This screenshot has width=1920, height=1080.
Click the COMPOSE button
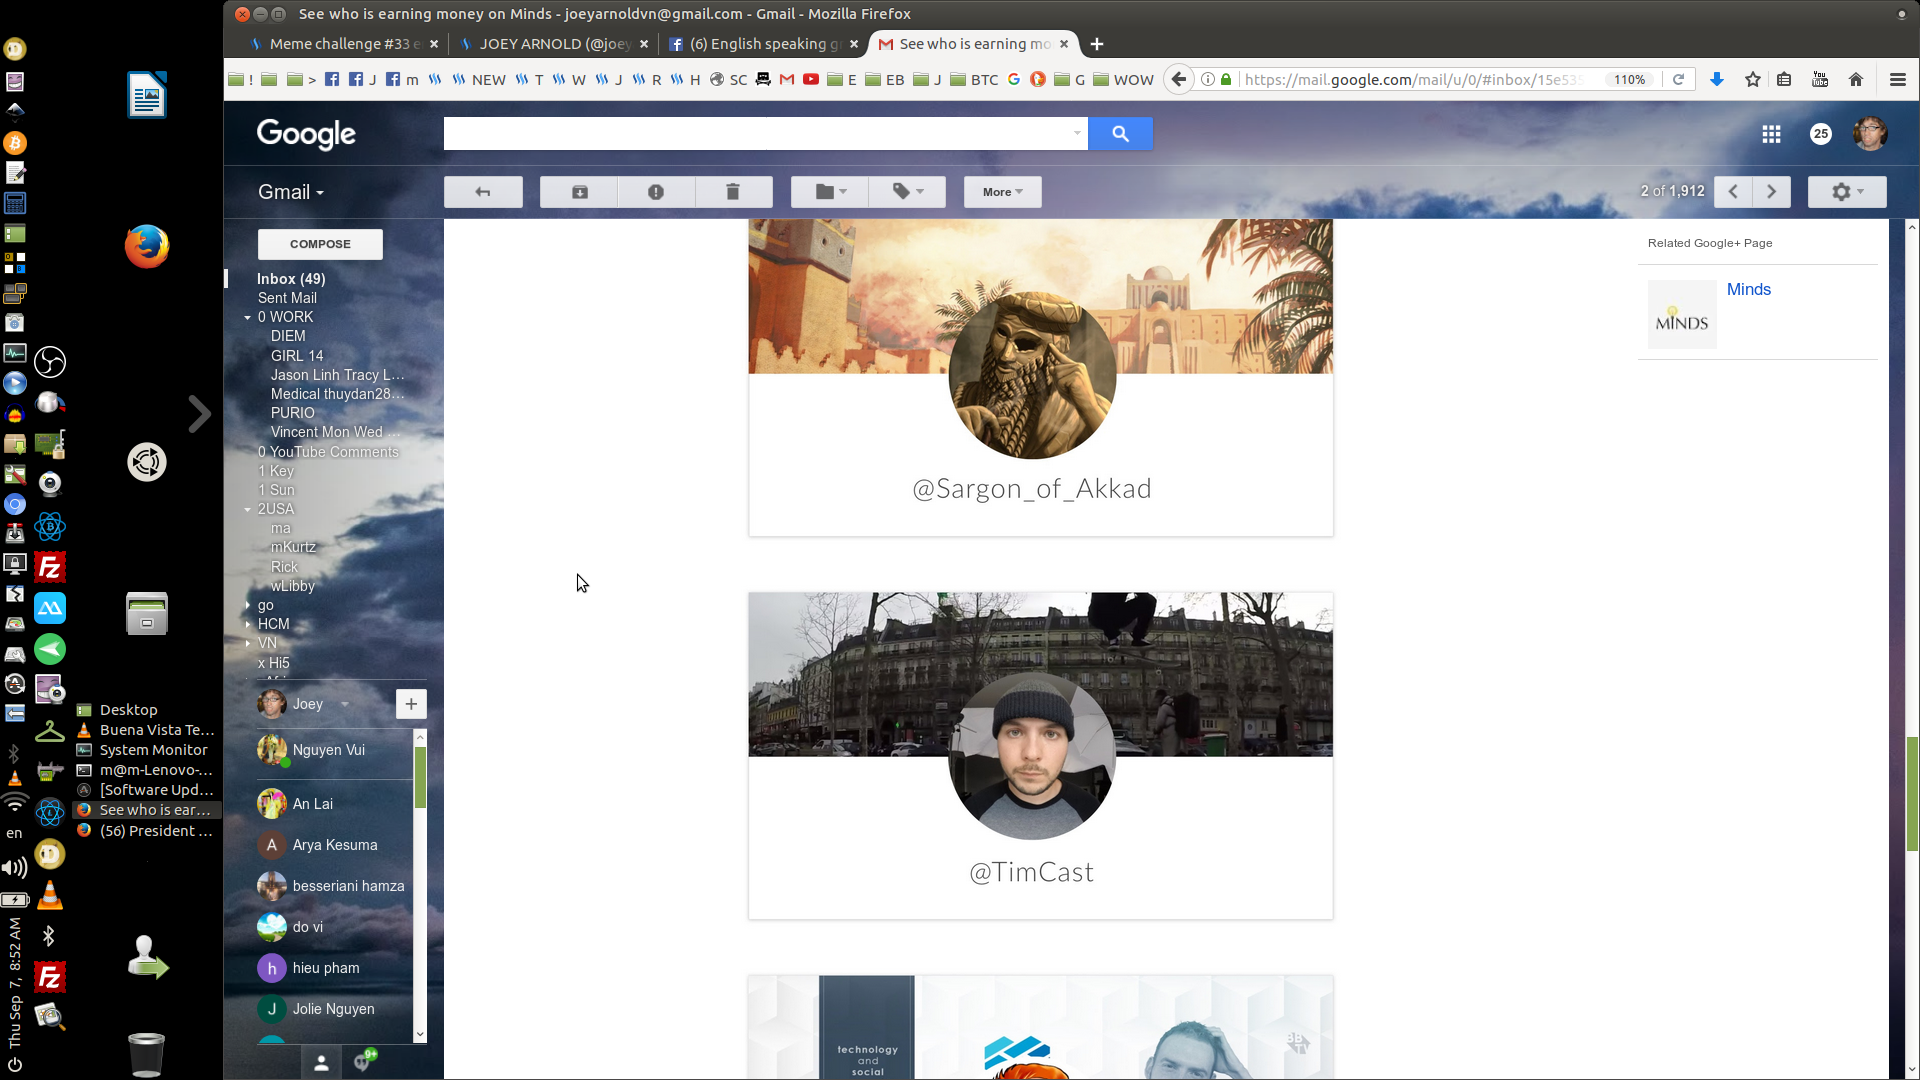point(320,244)
